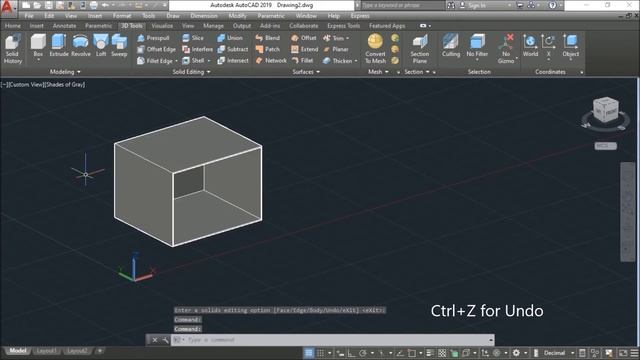This screenshot has width=640, height=360.
Task: Open the AutoCAD application menu
Action: pos(7,7)
